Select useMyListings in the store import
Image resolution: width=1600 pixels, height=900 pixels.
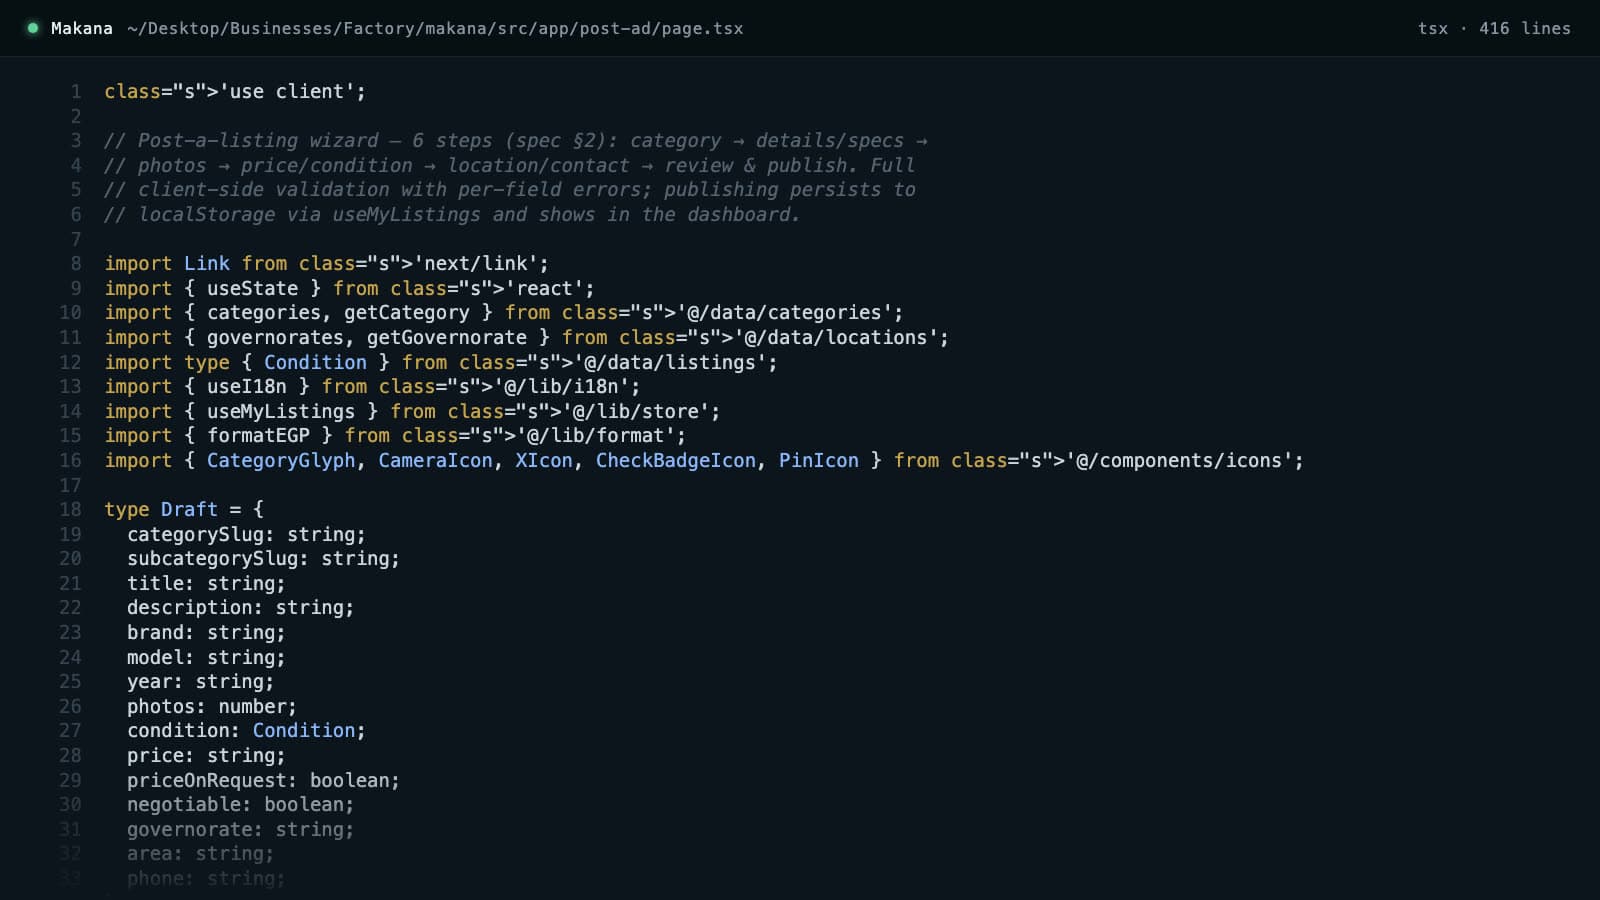pos(281,411)
